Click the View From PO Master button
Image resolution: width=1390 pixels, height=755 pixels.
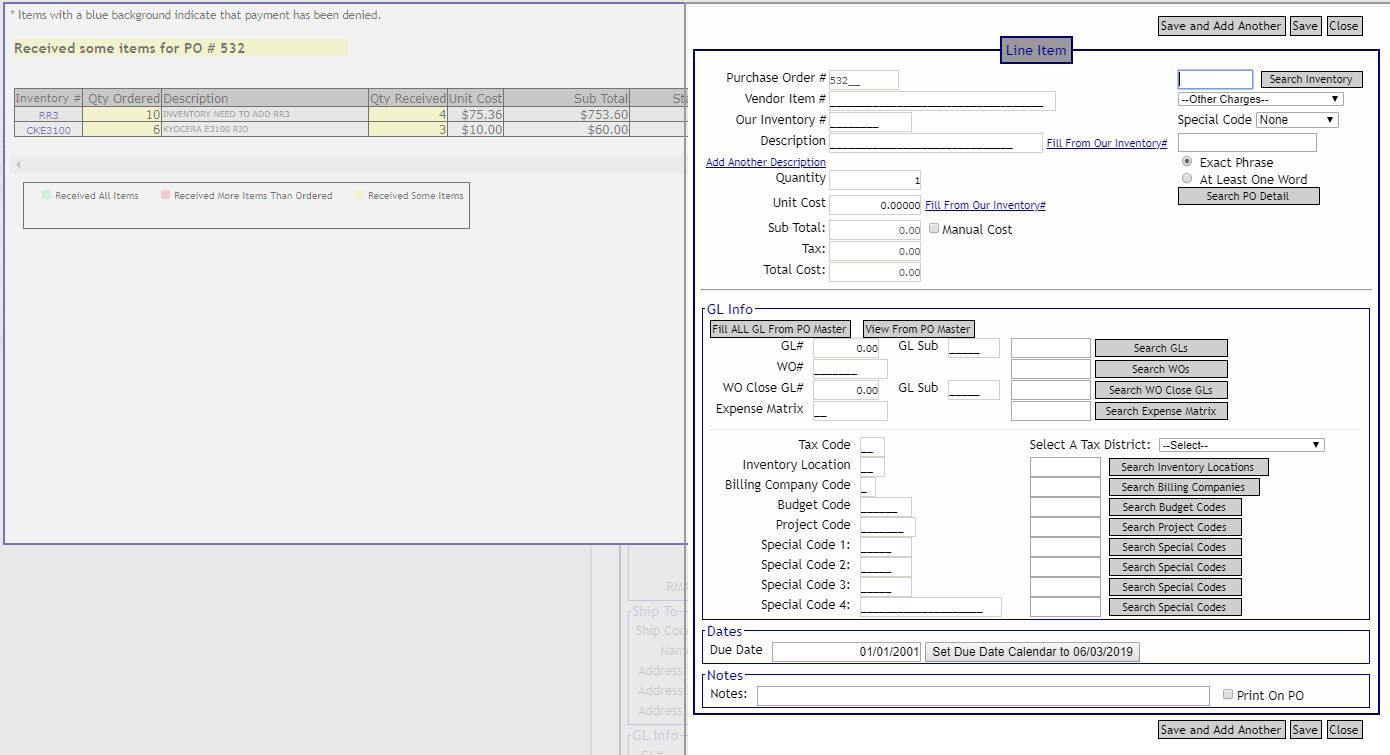(918, 329)
